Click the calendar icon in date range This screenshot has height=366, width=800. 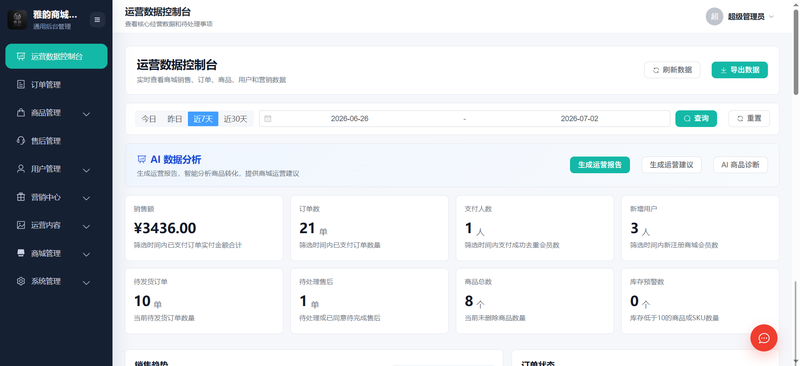pyautogui.click(x=268, y=118)
